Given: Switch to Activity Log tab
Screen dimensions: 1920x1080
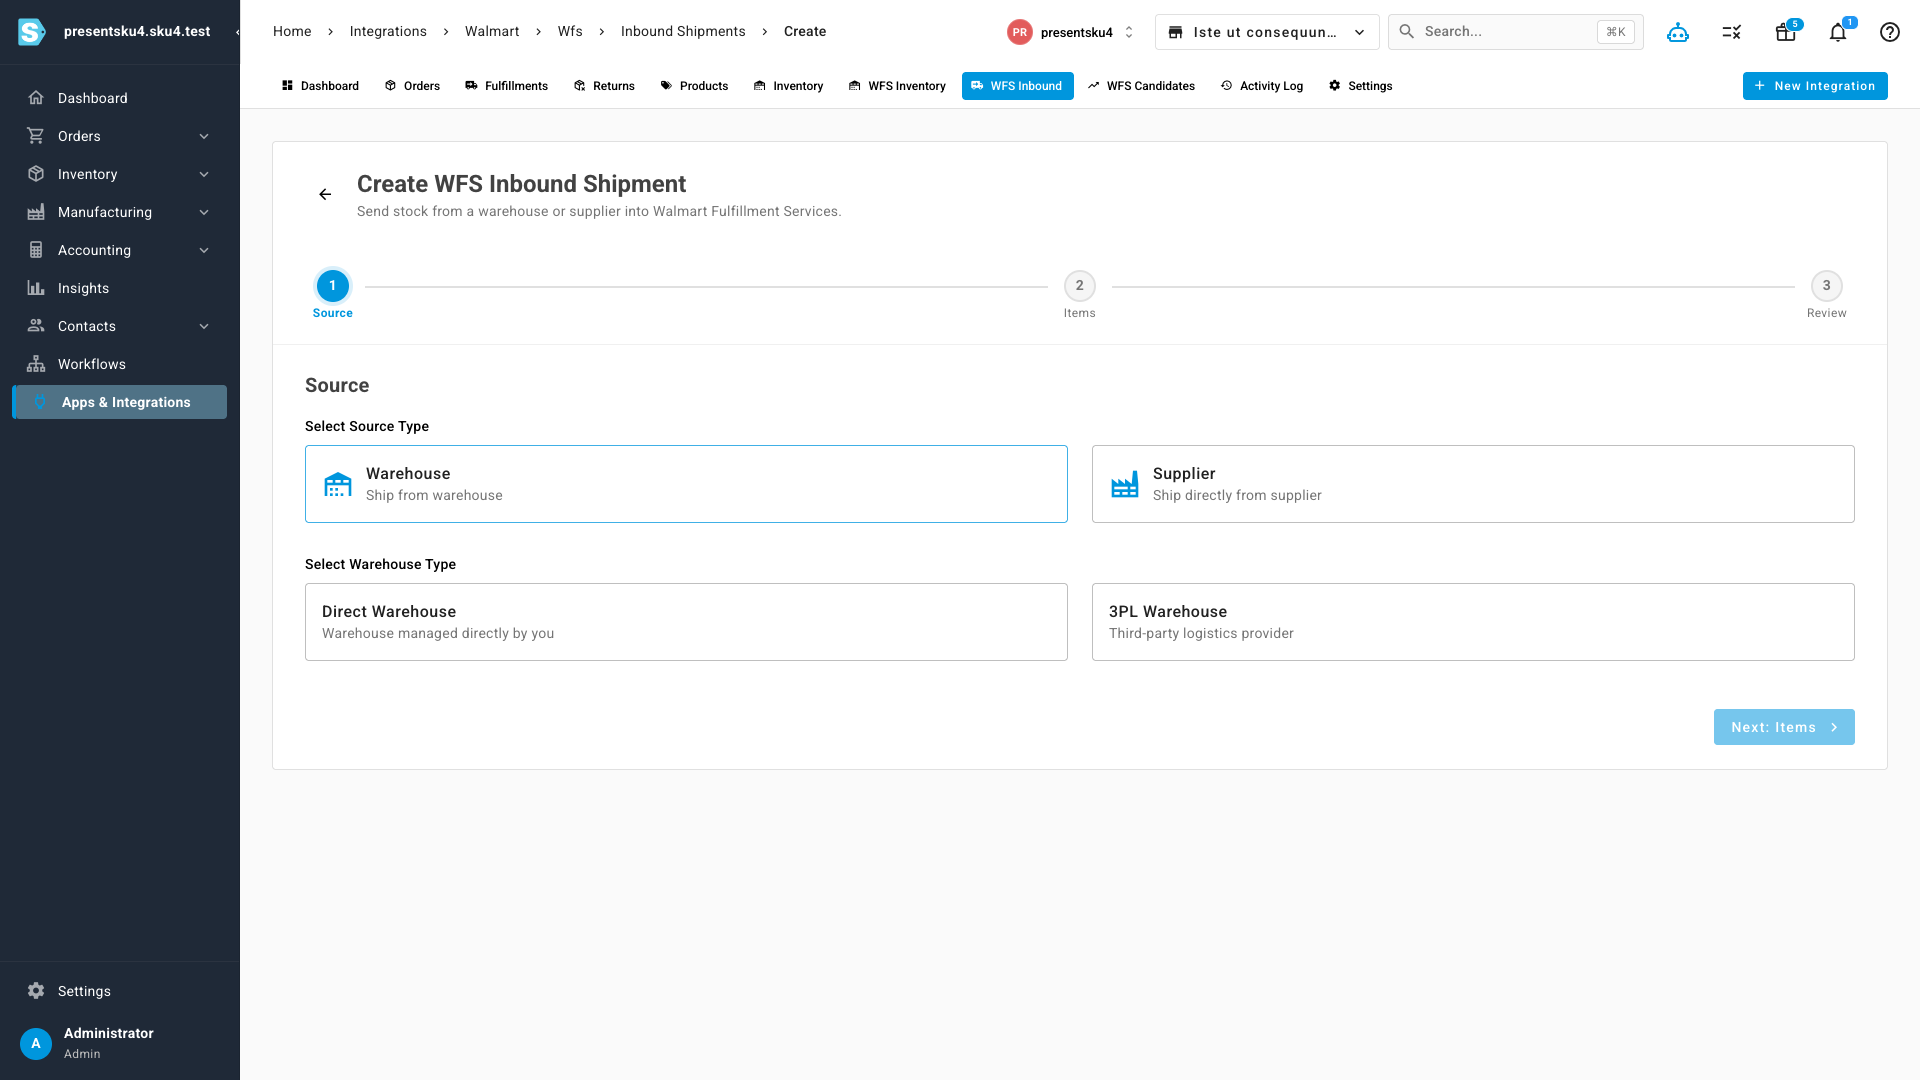Looking at the screenshot, I should [x=1261, y=86].
